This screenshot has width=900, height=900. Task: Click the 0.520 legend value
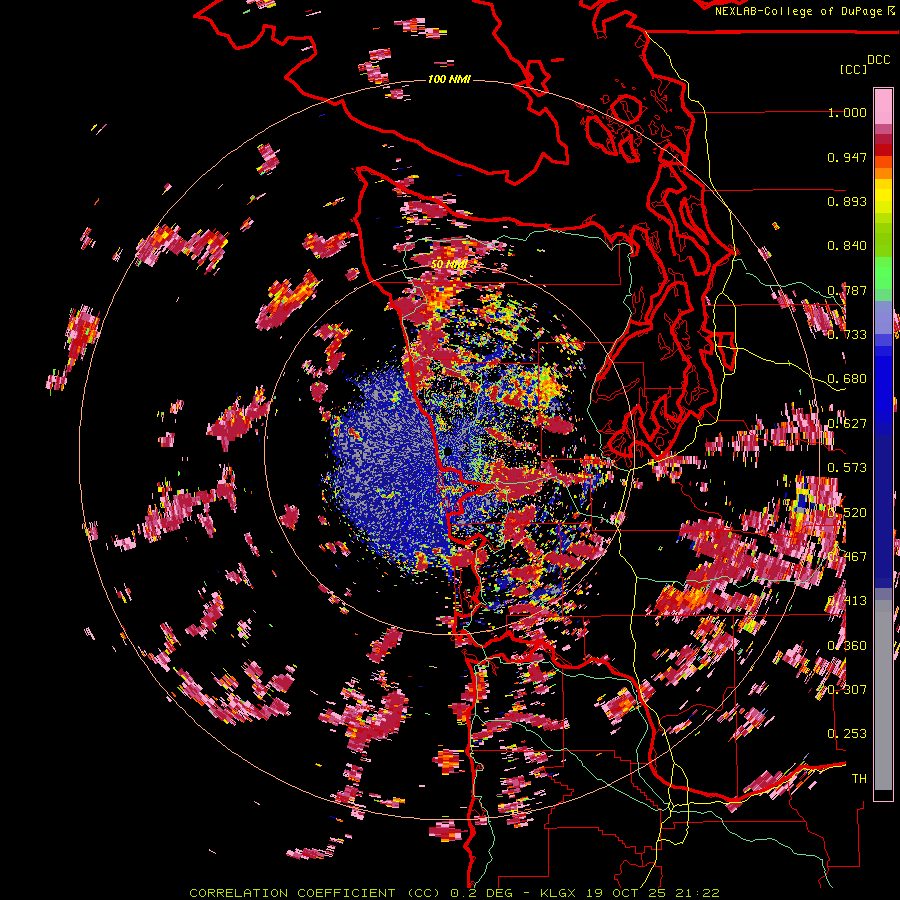click(847, 513)
